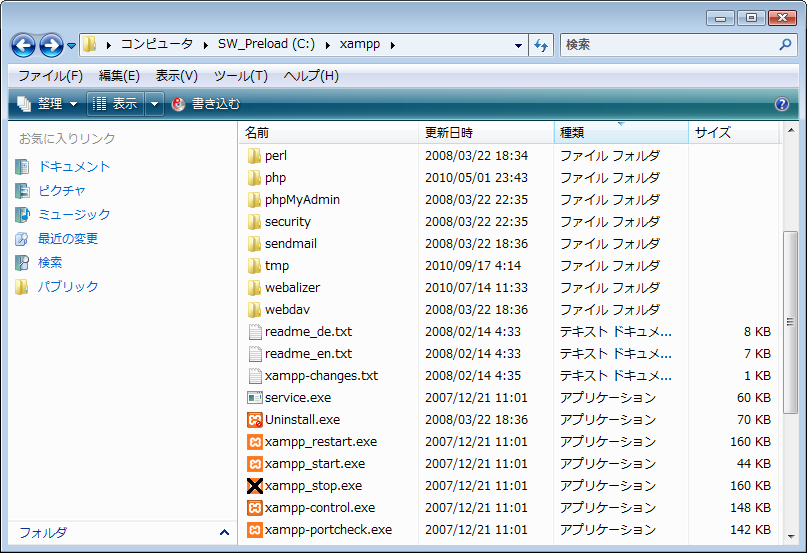This screenshot has height=553, width=807.
Task: Expand the arrow after SW_Preload (C:)
Action: pyautogui.click(x=327, y=45)
